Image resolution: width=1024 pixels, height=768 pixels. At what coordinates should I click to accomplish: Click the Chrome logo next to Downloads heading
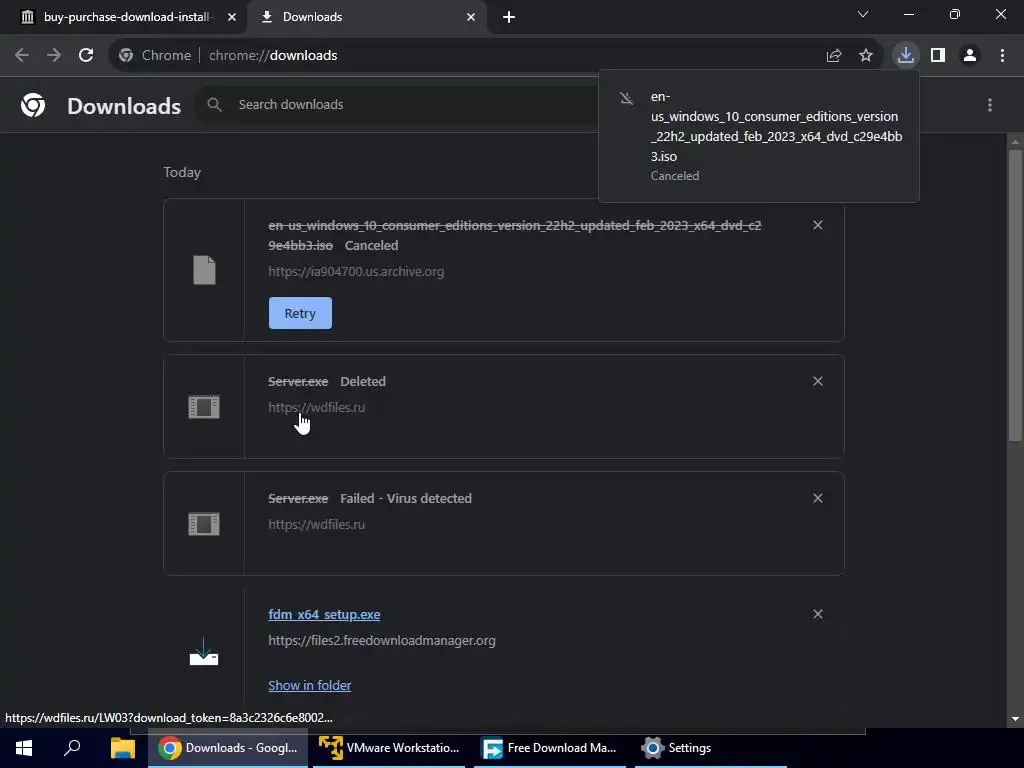[33, 104]
